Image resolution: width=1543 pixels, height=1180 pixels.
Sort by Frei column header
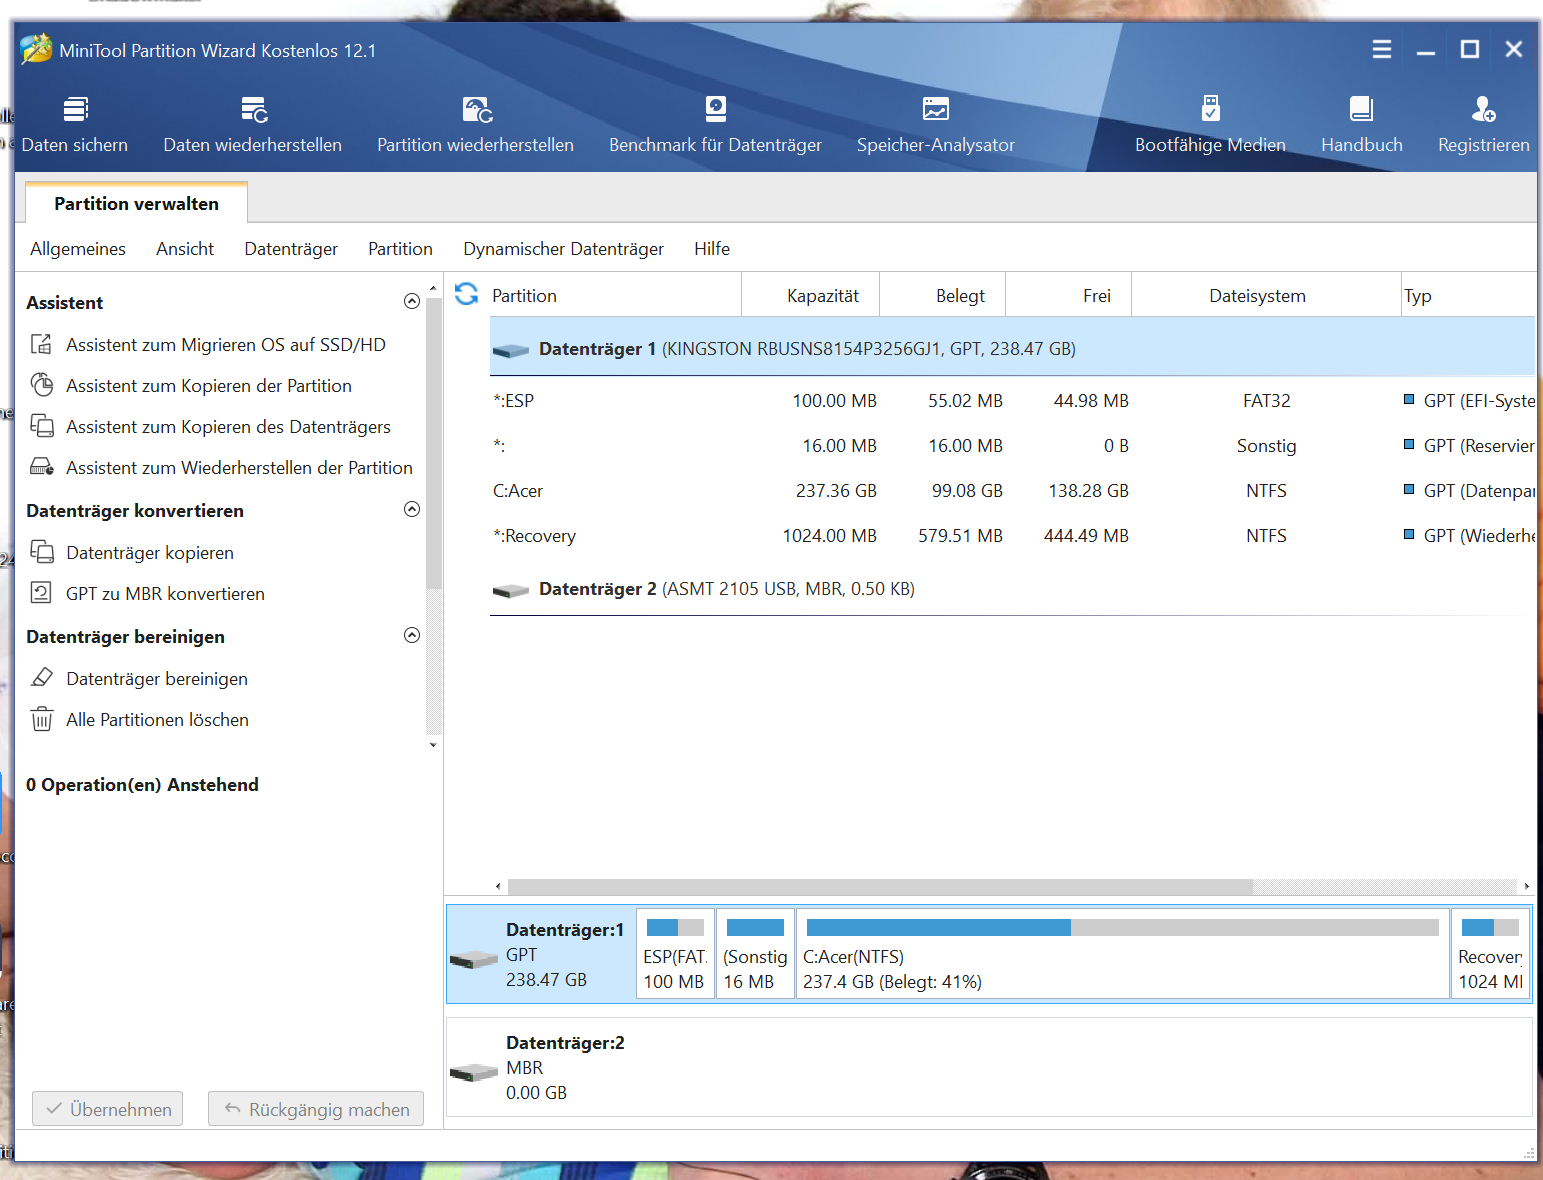click(1069, 295)
